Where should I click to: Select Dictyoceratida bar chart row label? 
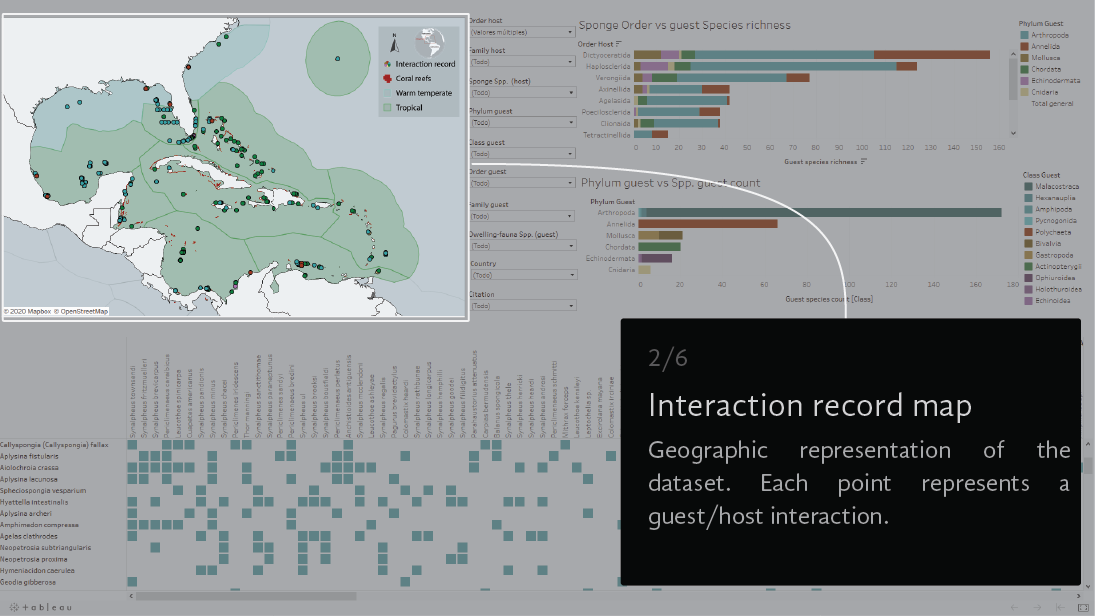click(x=604, y=55)
